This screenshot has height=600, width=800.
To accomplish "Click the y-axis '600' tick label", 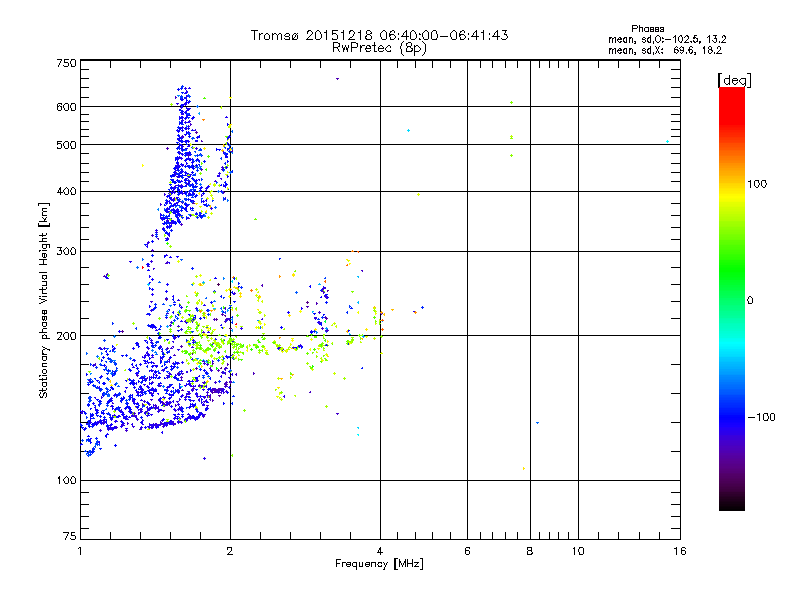I will (66, 107).
